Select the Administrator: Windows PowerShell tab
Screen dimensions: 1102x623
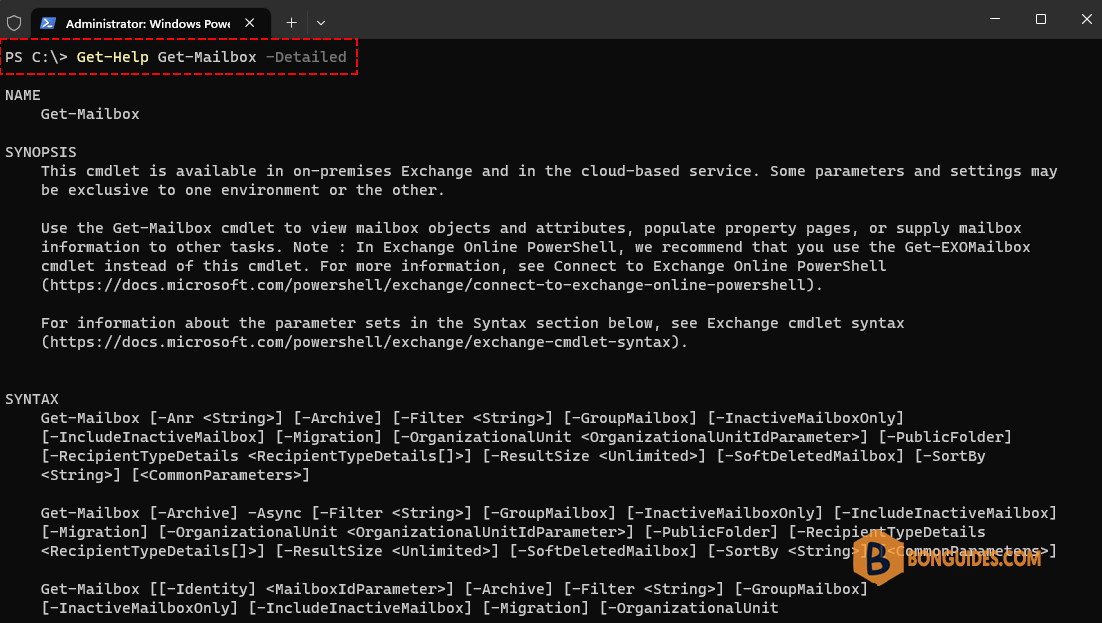(150, 23)
